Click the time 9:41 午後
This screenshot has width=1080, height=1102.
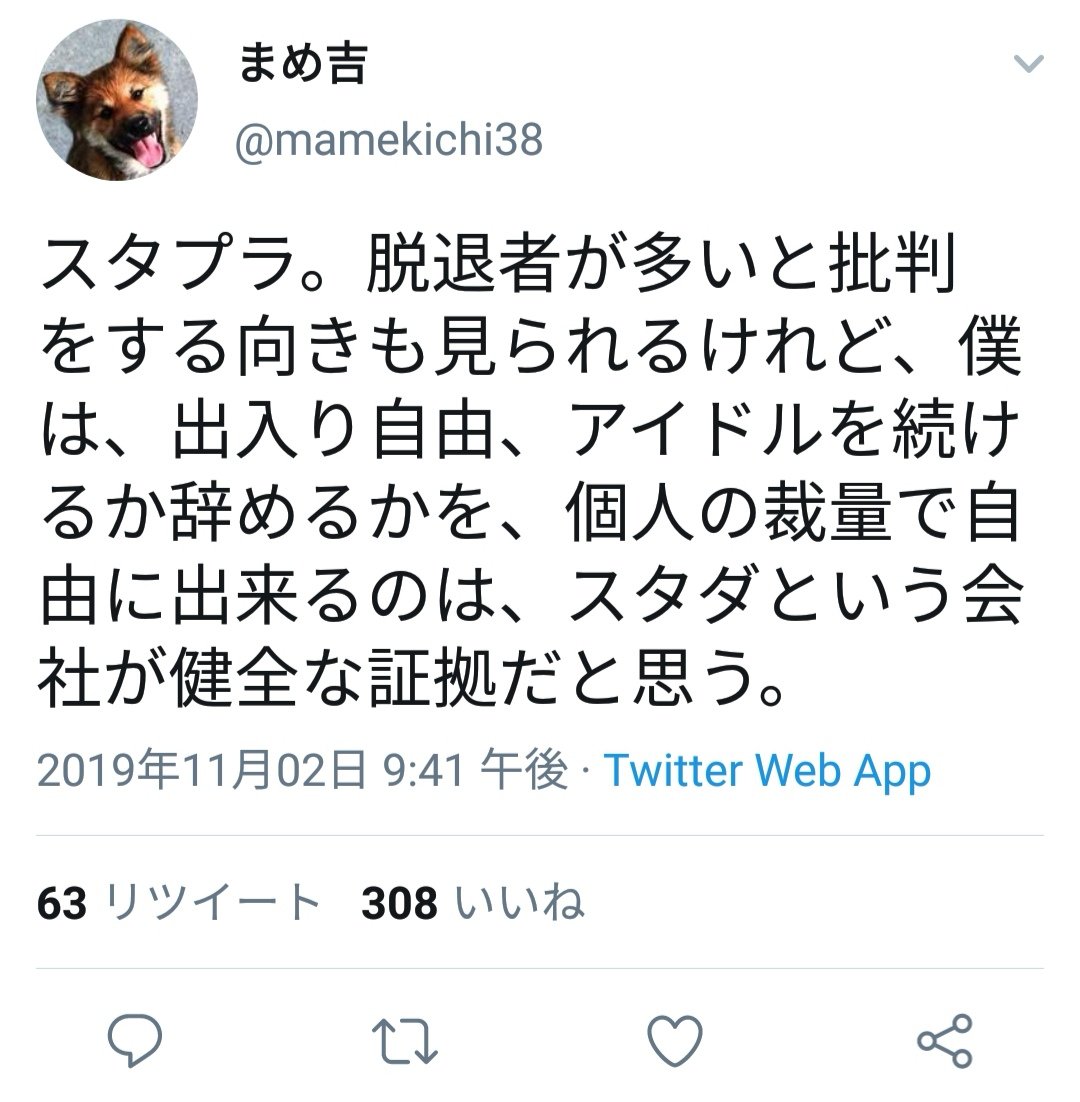click(476, 770)
